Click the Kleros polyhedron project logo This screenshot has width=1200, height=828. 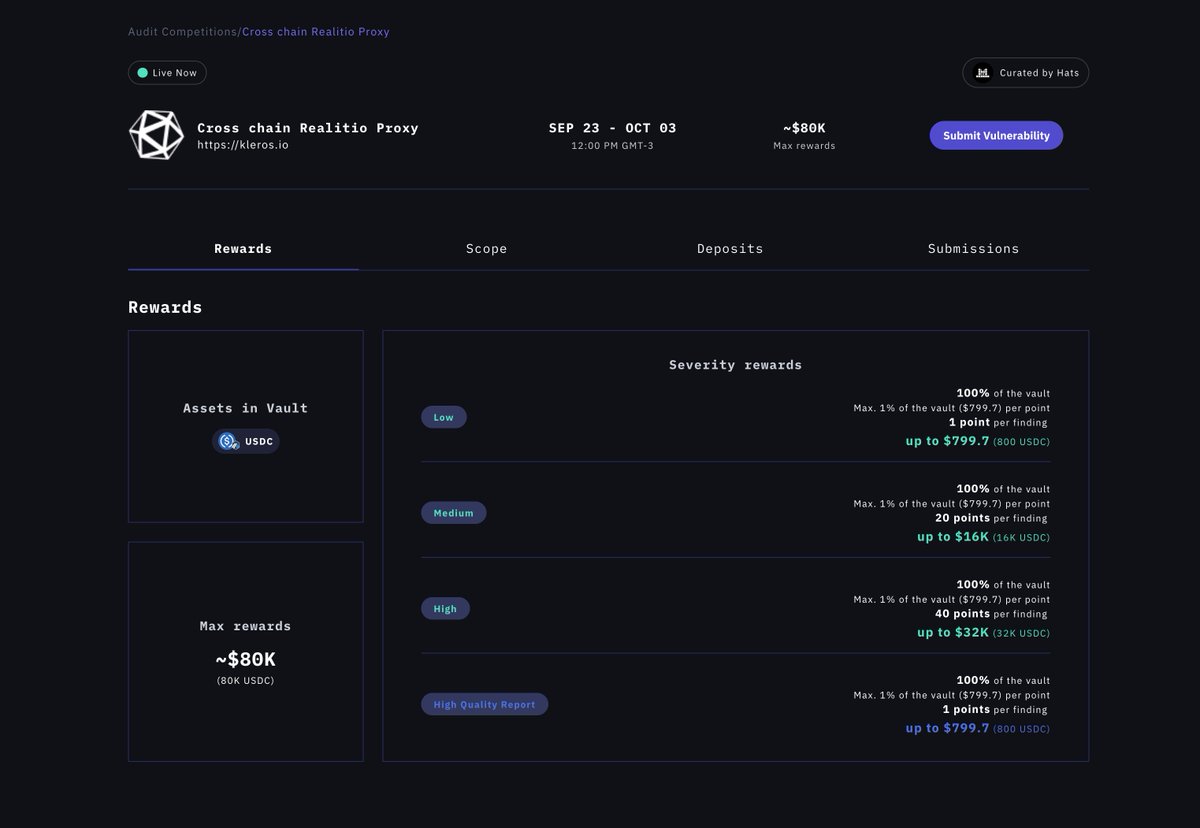coord(156,135)
